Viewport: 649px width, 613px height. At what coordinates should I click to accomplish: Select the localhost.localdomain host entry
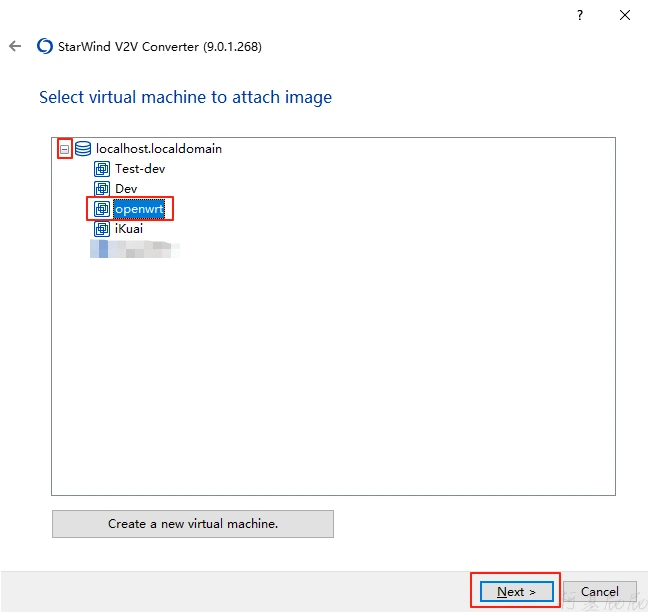(x=158, y=149)
